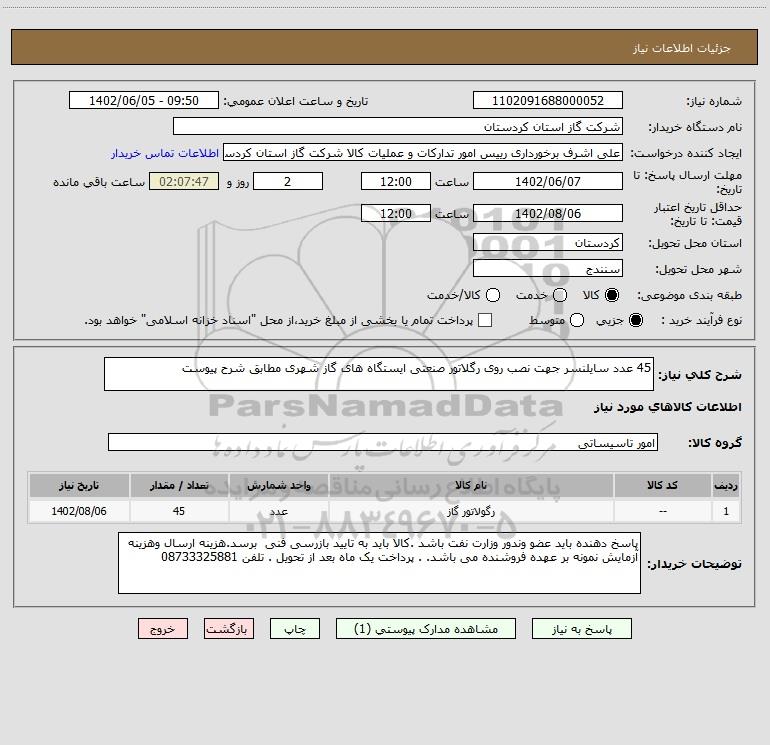Screen dimensions: 770x745
Task: Click the خروج exit button
Action: pos(163,629)
